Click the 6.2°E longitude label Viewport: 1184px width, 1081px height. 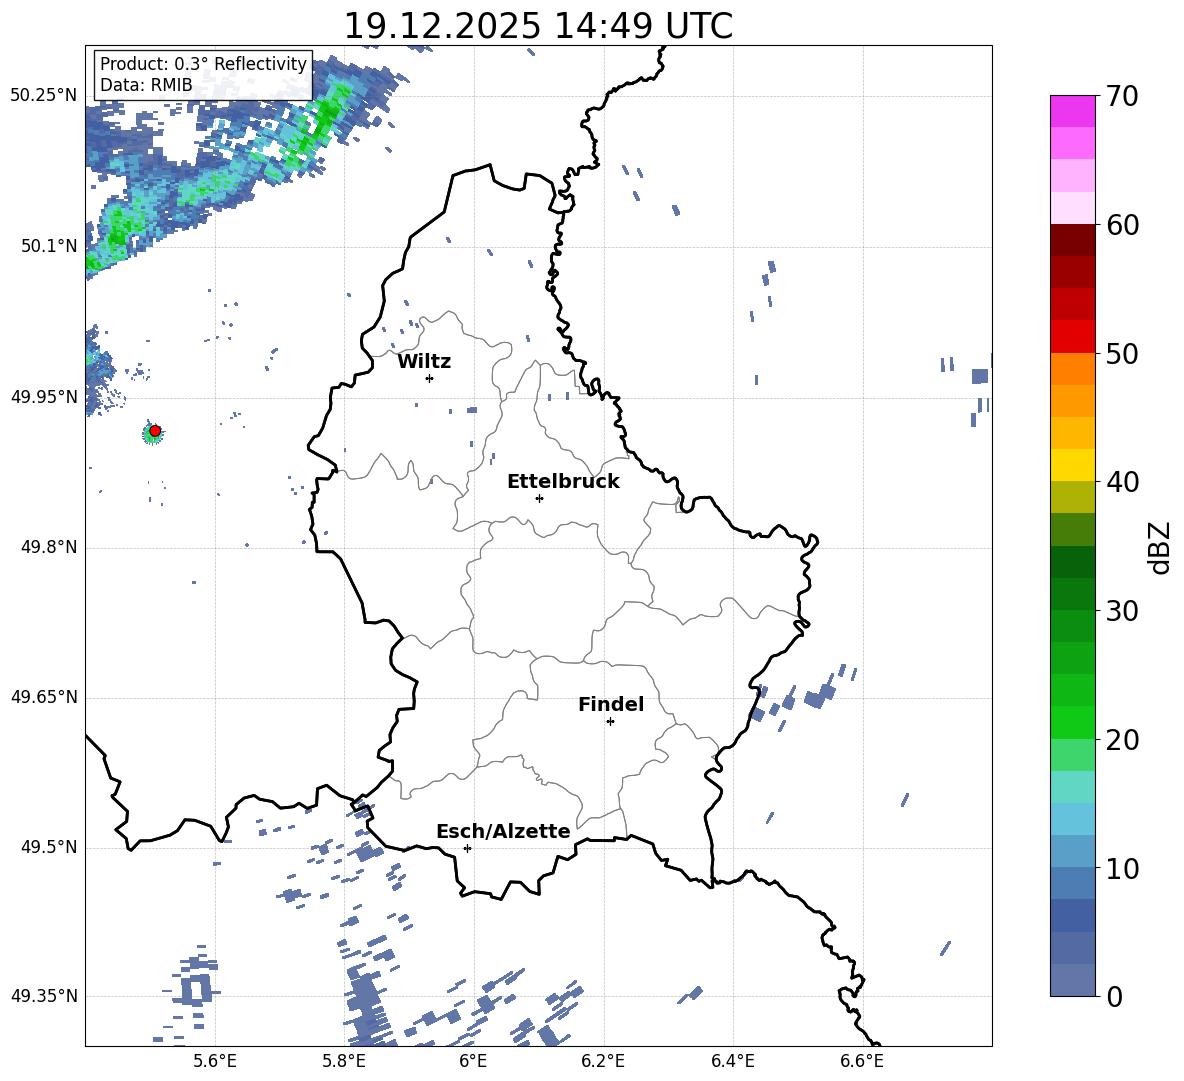point(603,1061)
